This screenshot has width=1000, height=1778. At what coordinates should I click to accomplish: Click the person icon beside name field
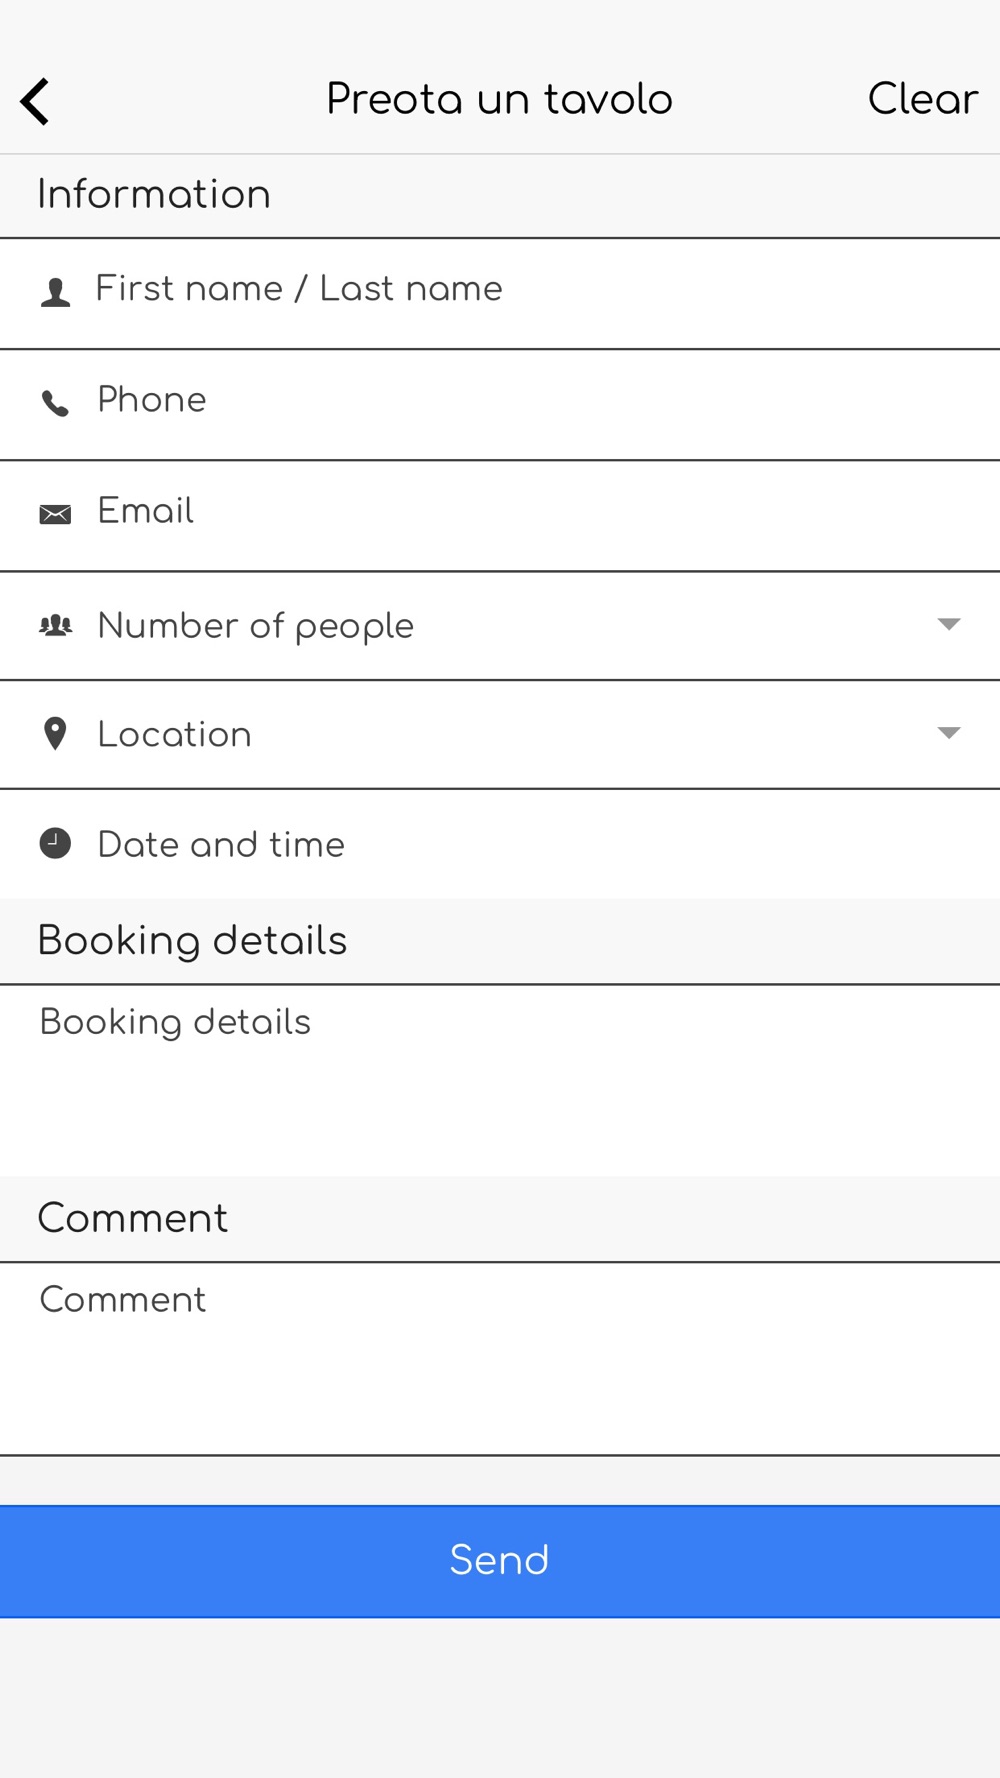pyautogui.click(x=55, y=292)
